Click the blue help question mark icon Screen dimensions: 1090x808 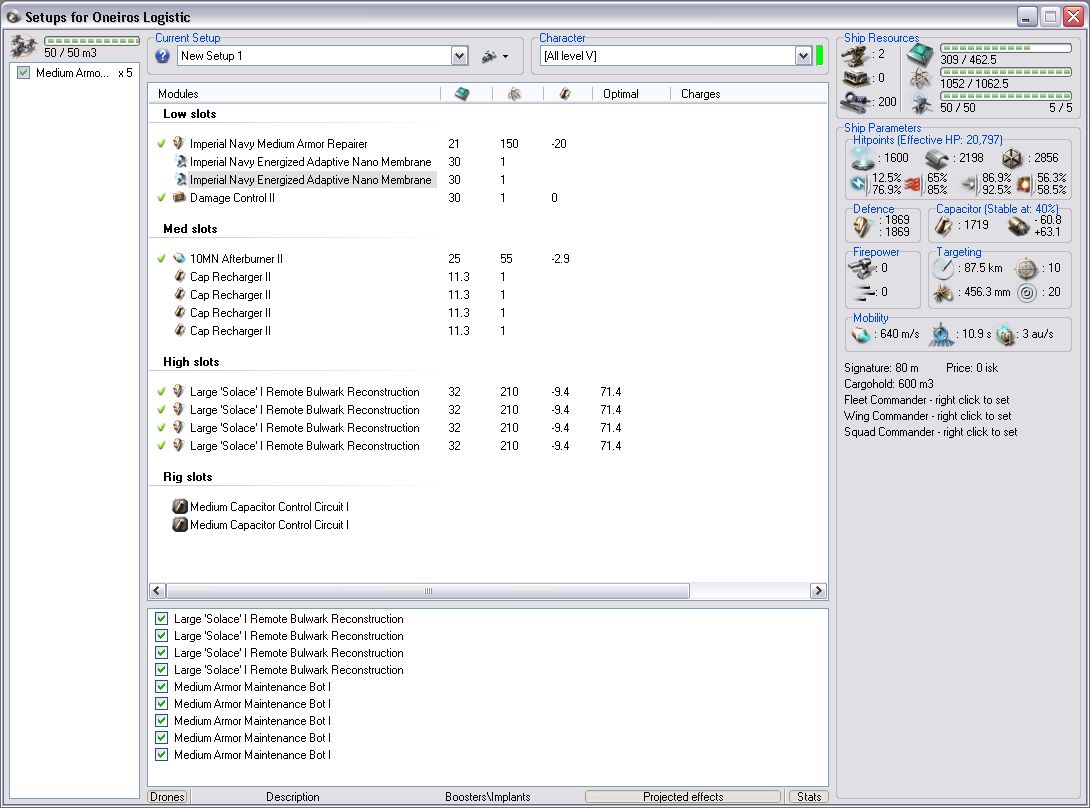click(163, 56)
